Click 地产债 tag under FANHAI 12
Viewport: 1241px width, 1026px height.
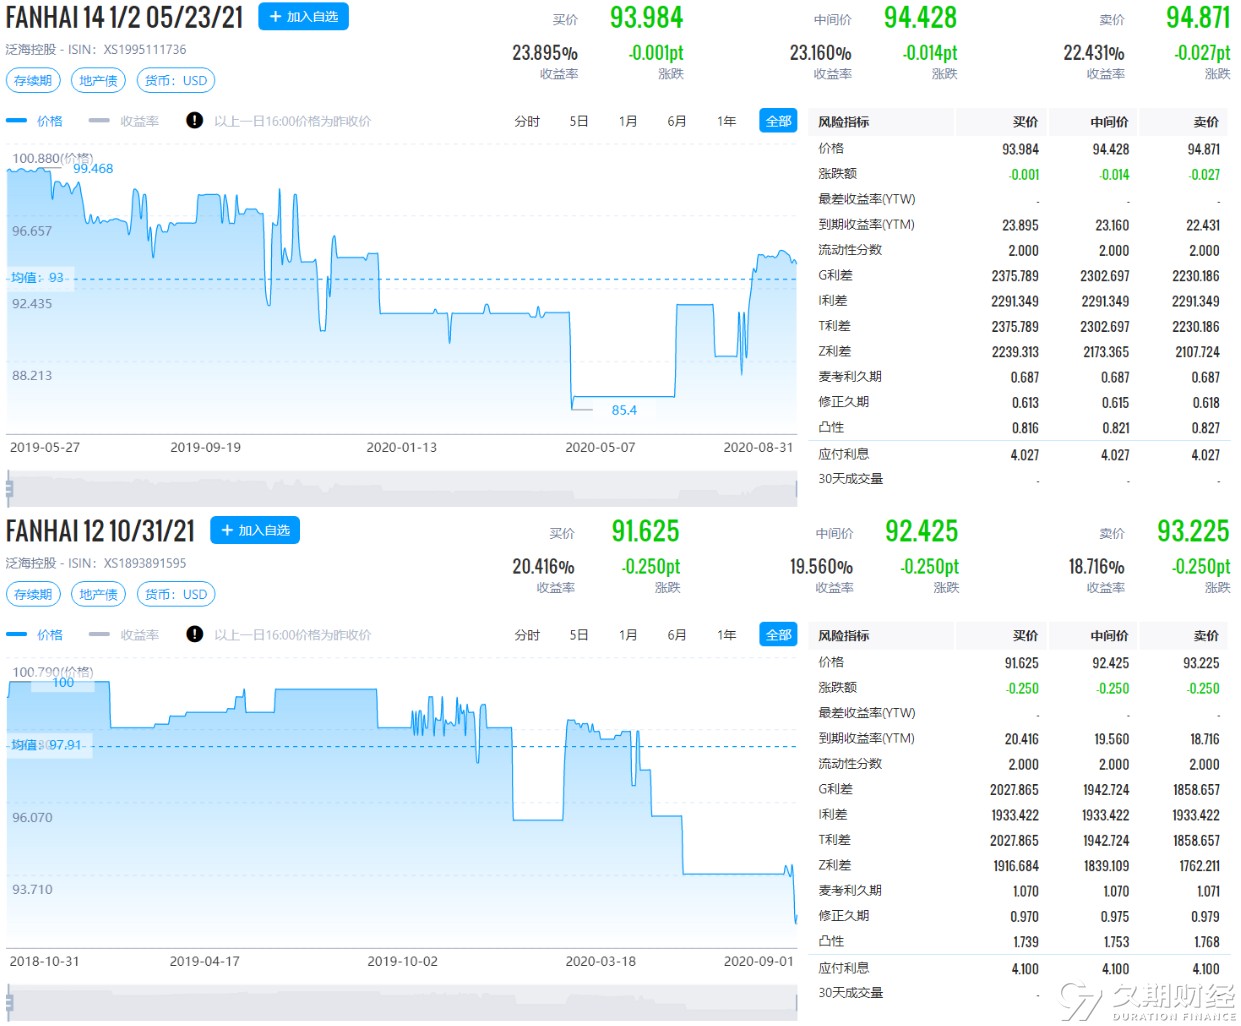(x=98, y=595)
